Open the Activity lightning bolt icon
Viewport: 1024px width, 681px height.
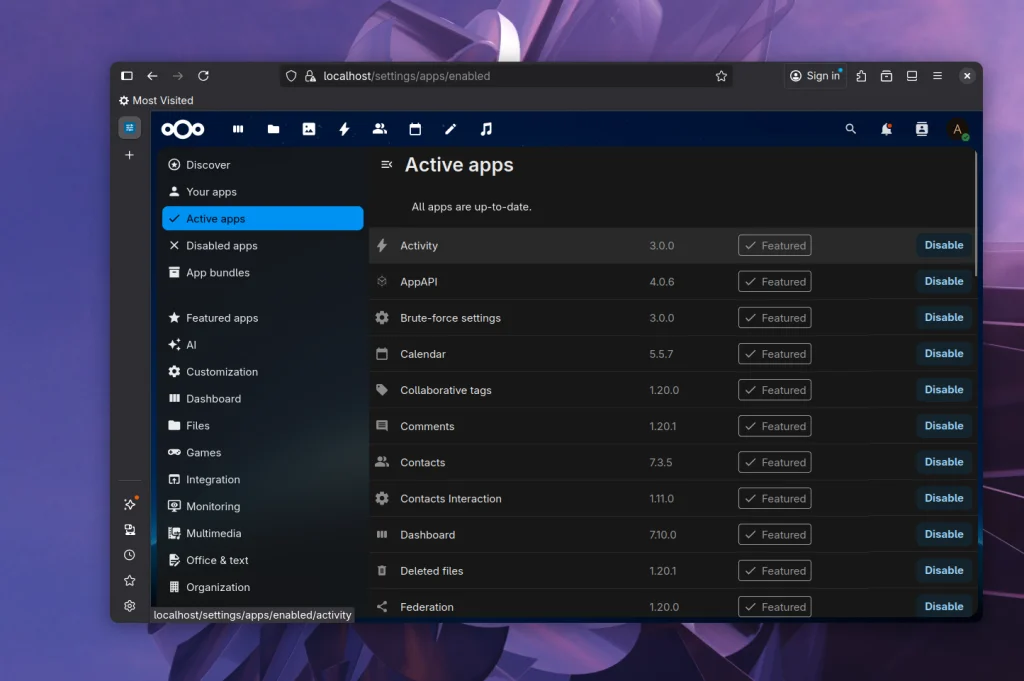[x=344, y=129]
